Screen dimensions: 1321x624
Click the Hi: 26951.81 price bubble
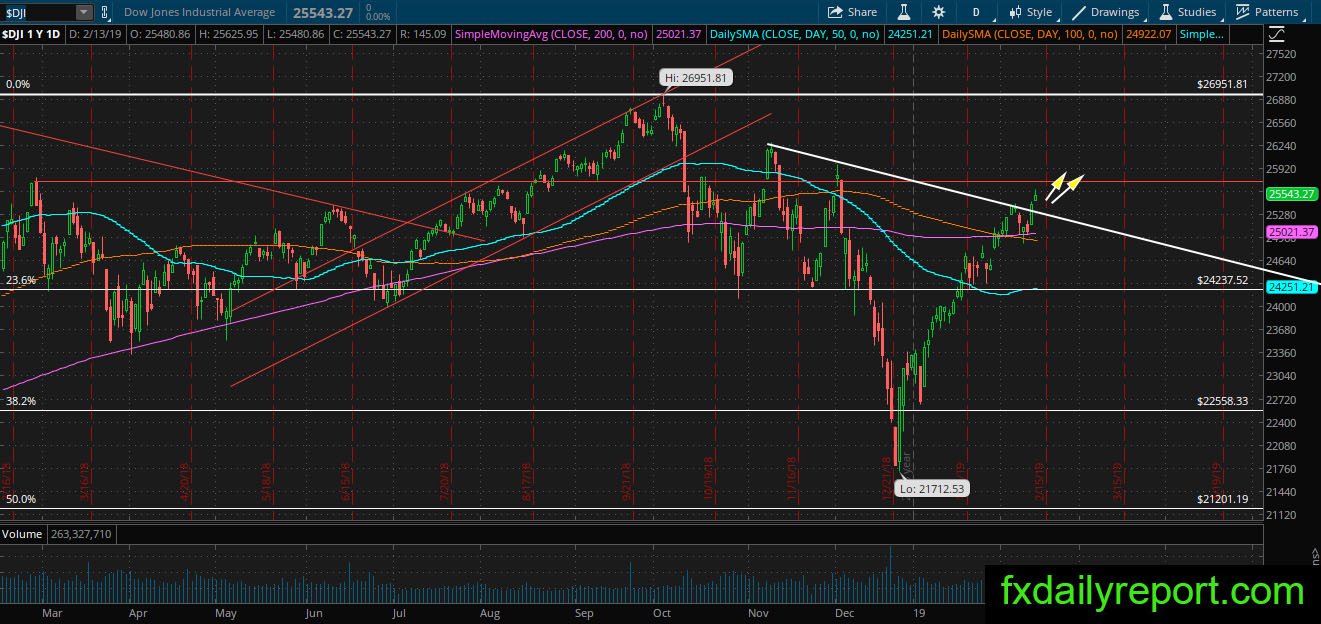click(x=697, y=77)
